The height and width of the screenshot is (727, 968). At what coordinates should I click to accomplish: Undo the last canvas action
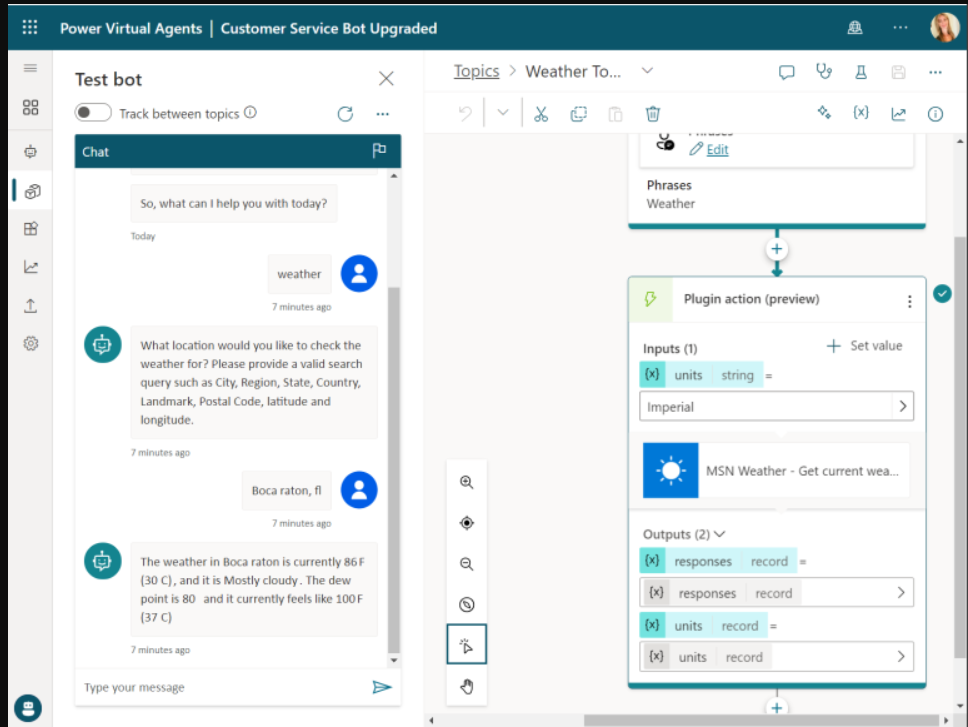point(465,114)
